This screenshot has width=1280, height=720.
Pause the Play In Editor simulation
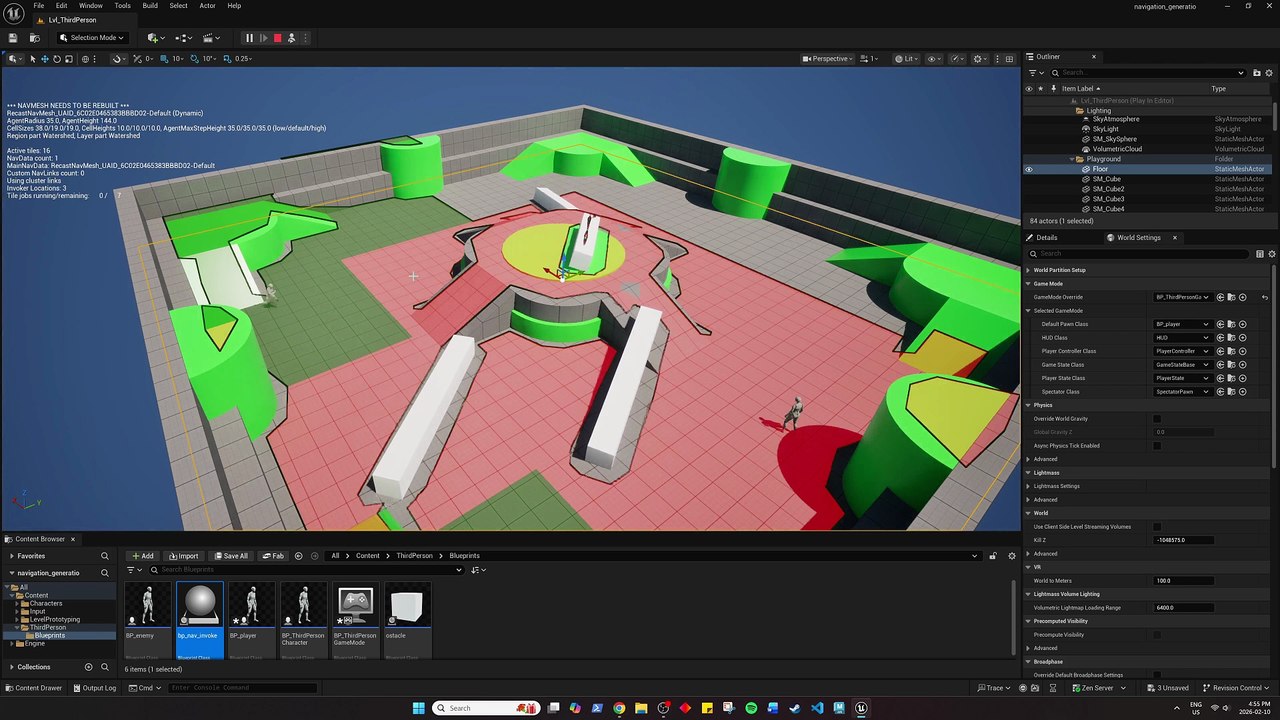click(249, 38)
